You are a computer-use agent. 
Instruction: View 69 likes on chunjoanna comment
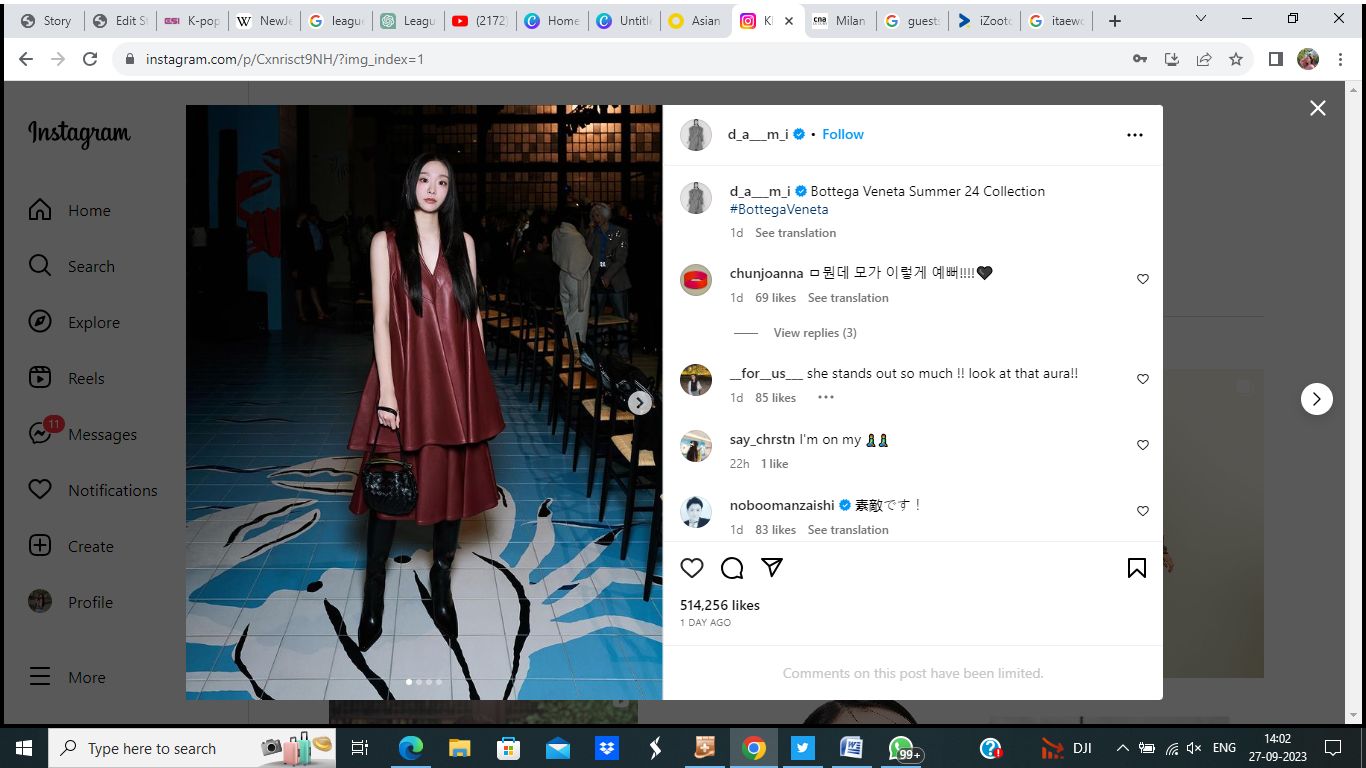click(776, 298)
